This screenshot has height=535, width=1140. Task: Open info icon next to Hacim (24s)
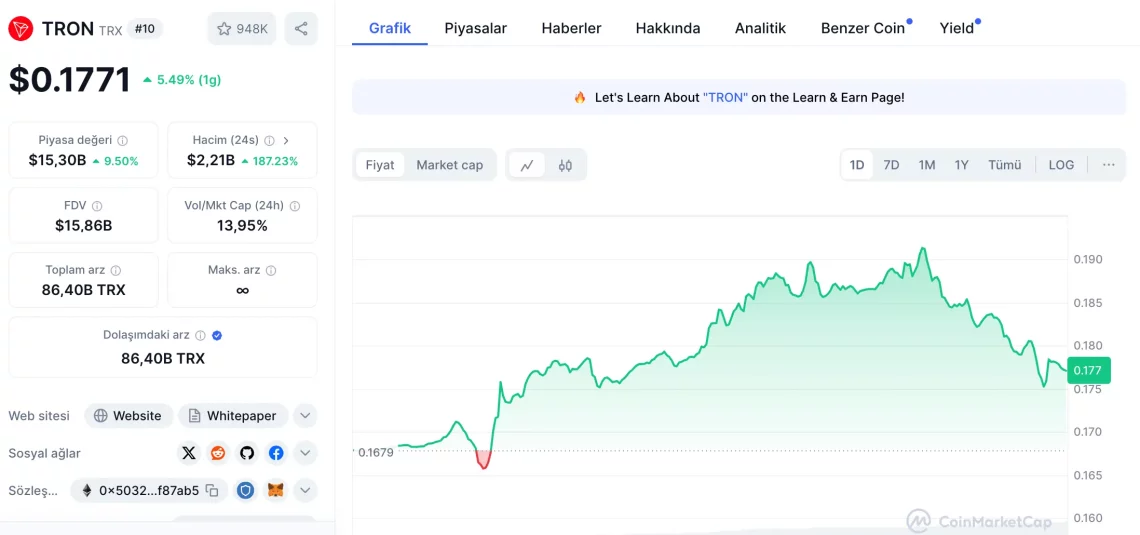[x=269, y=140]
